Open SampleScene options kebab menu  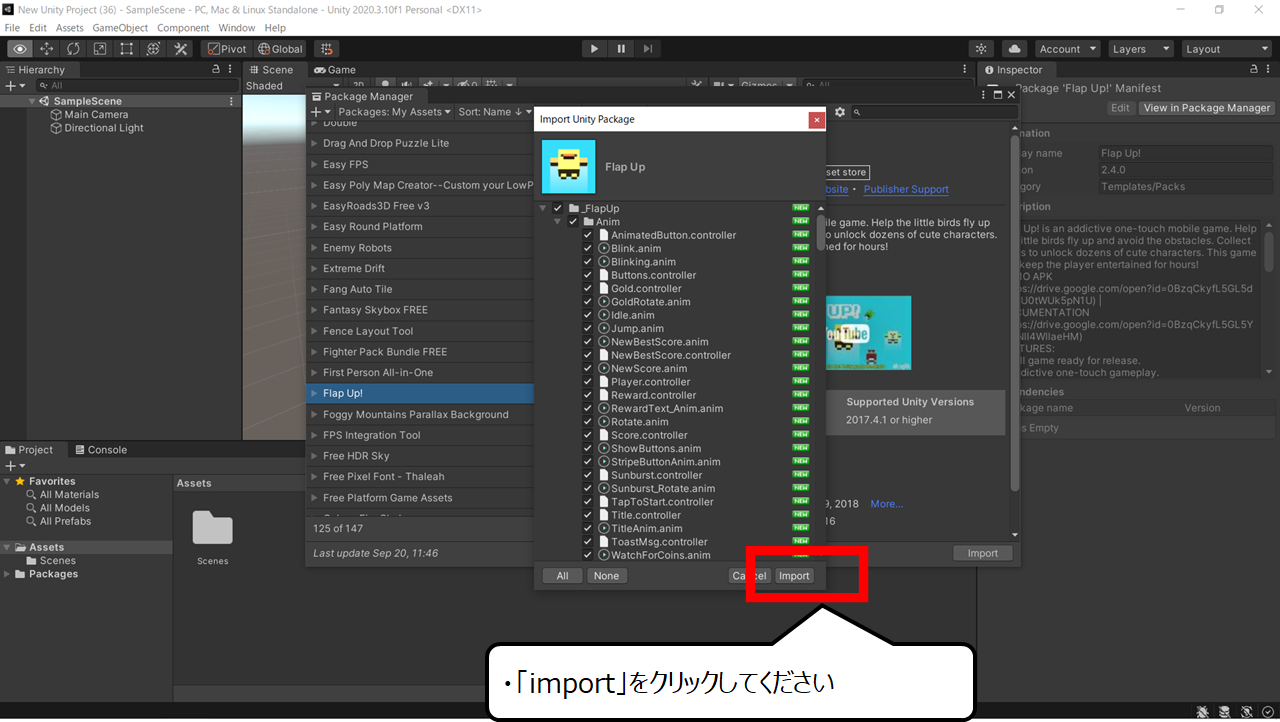click(x=232, y=101)
